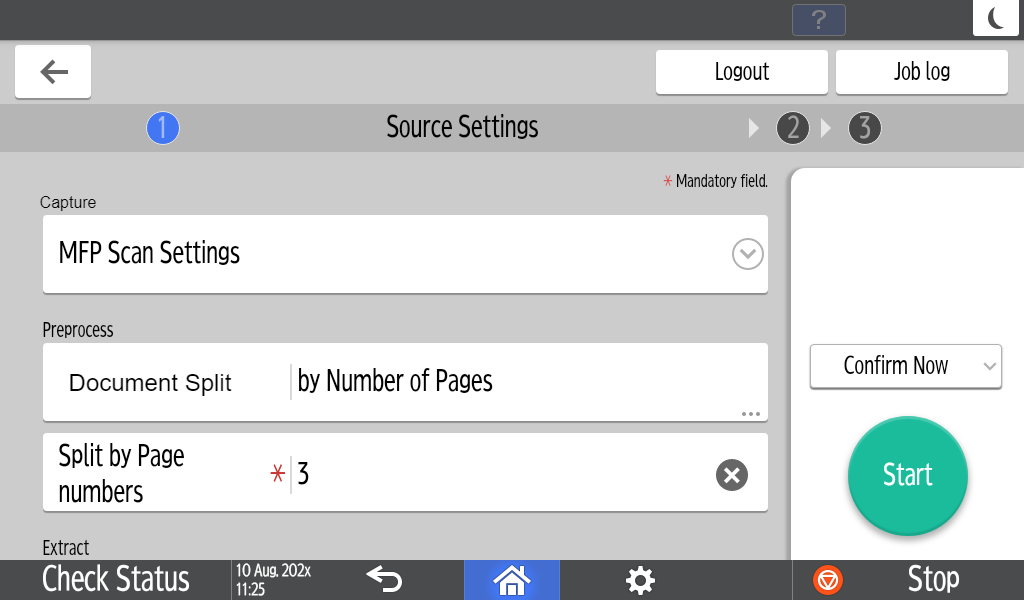The height and width of the screenshot is (600, 1024).
Task: Jump to step 1 Source Settings
Action: pyautogui.click(x=163, y=128)
